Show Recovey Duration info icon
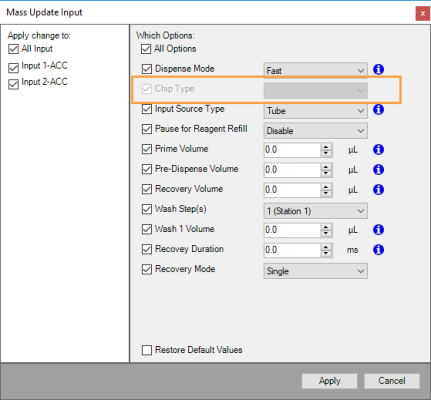The height and width of the screenshot is (400, 431). tap(378, 250)
